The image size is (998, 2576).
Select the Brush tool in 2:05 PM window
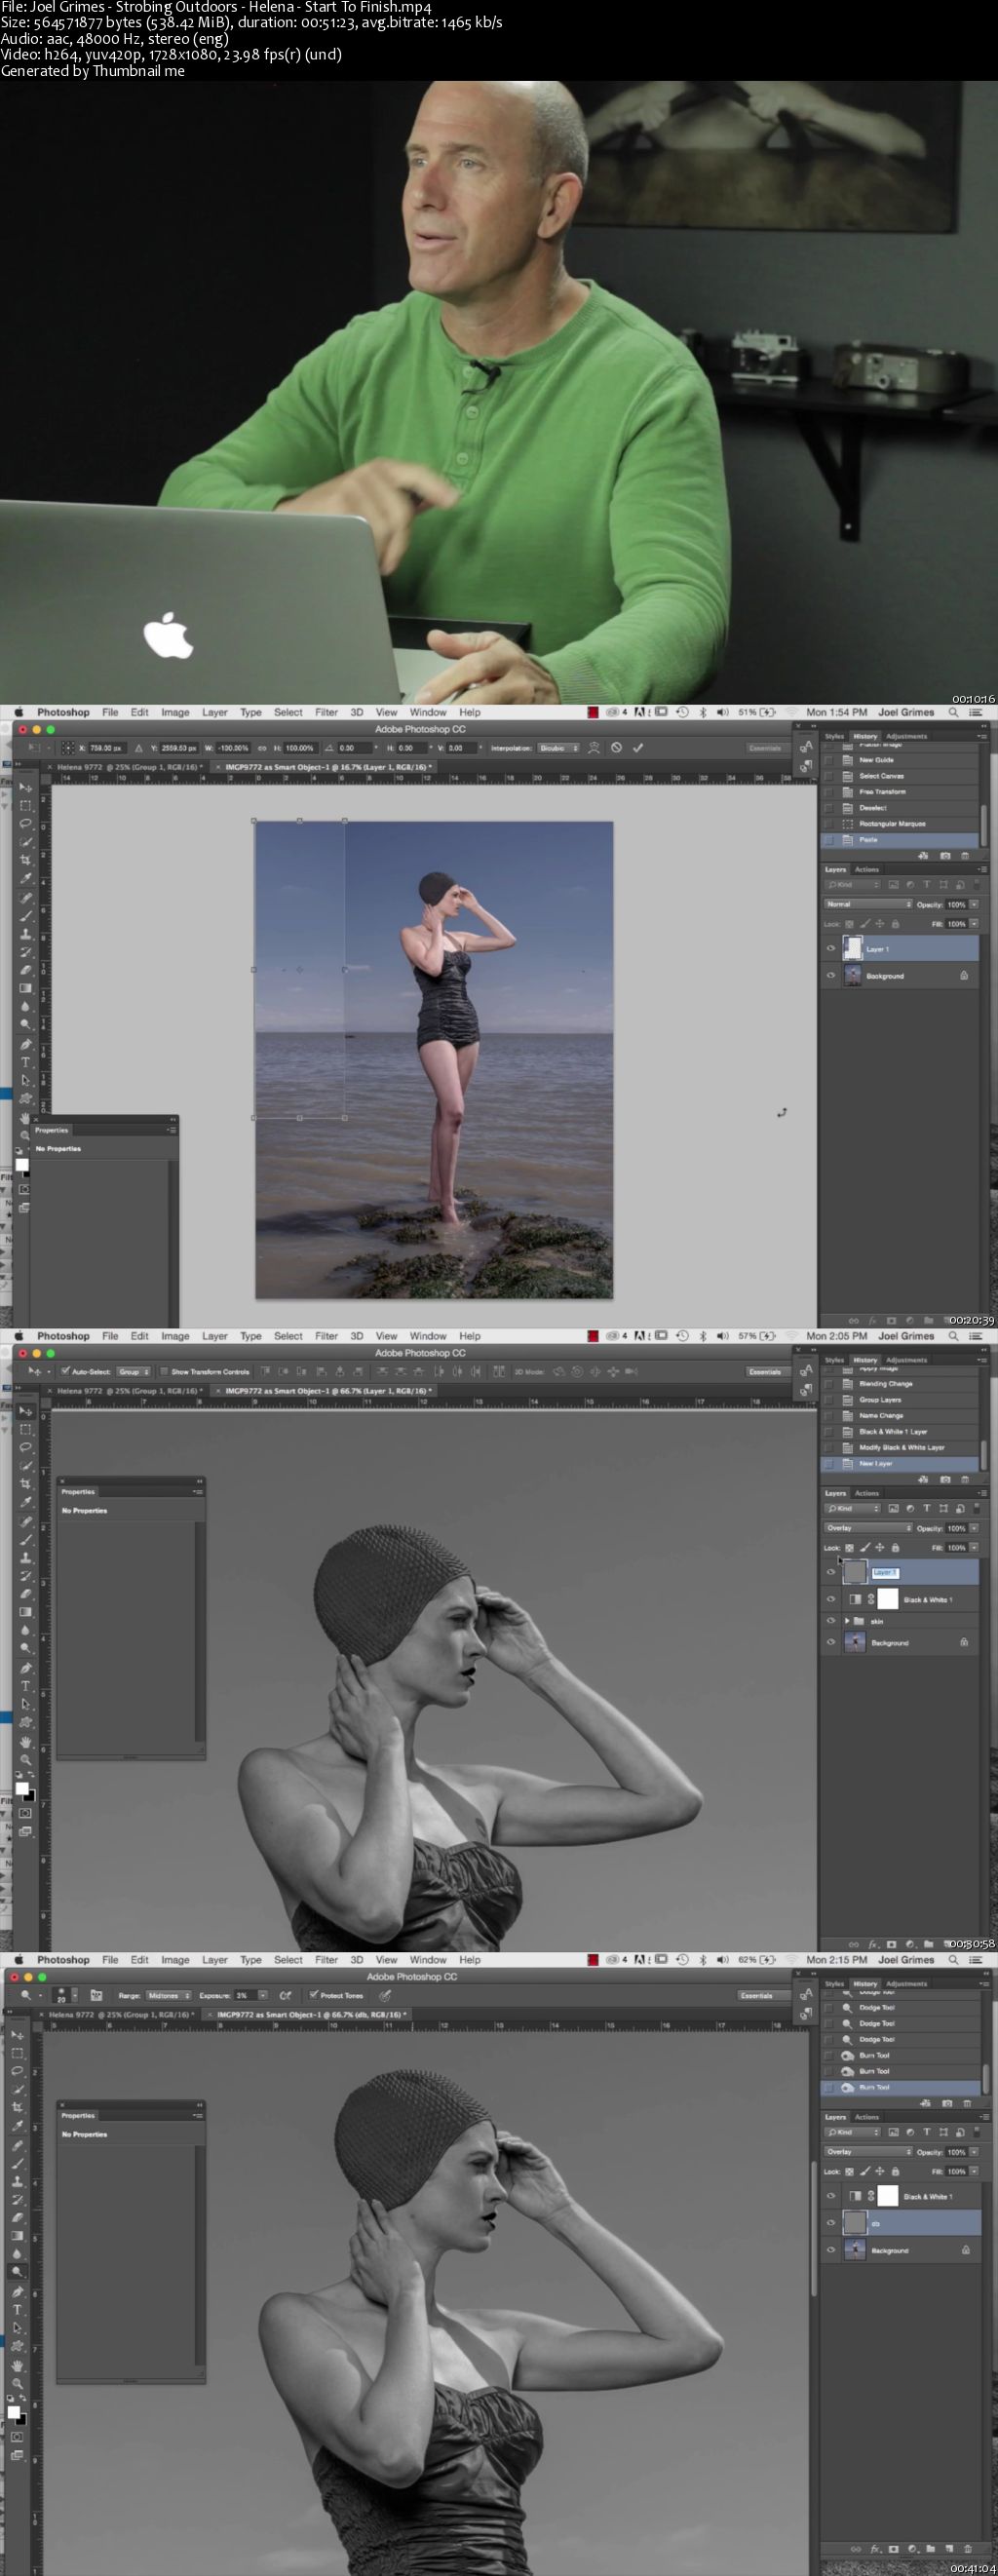[x=25, y=1539]
